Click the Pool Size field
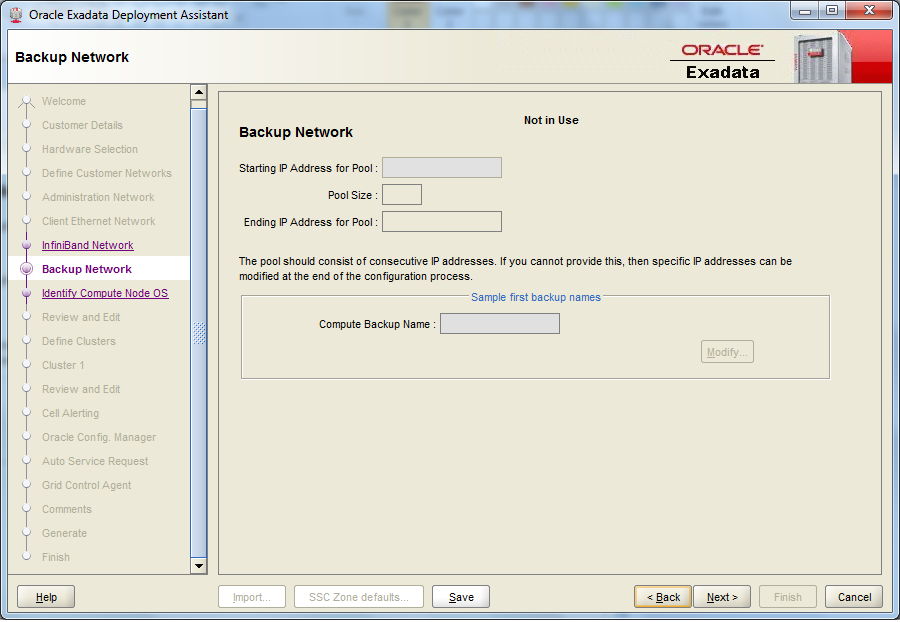 [402, 195]
